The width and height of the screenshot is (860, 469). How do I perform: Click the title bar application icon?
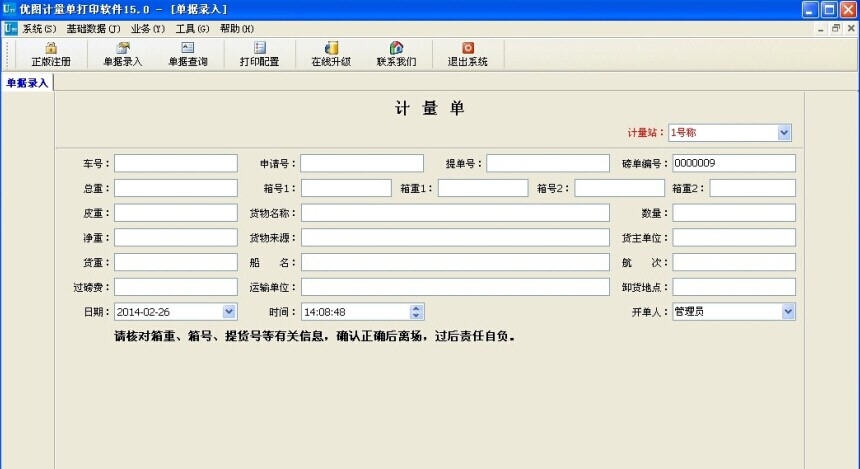click(x=9, y=9)
